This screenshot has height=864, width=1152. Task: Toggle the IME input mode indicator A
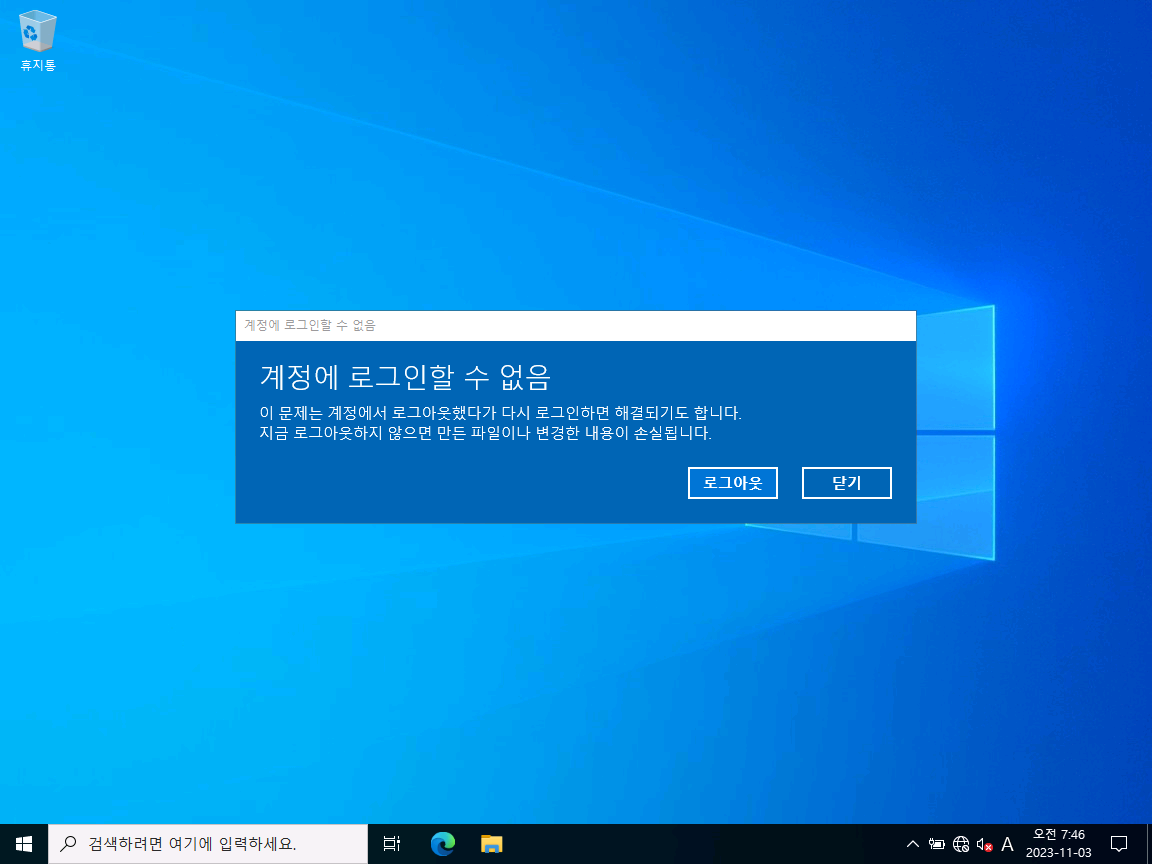point(1007,844)
